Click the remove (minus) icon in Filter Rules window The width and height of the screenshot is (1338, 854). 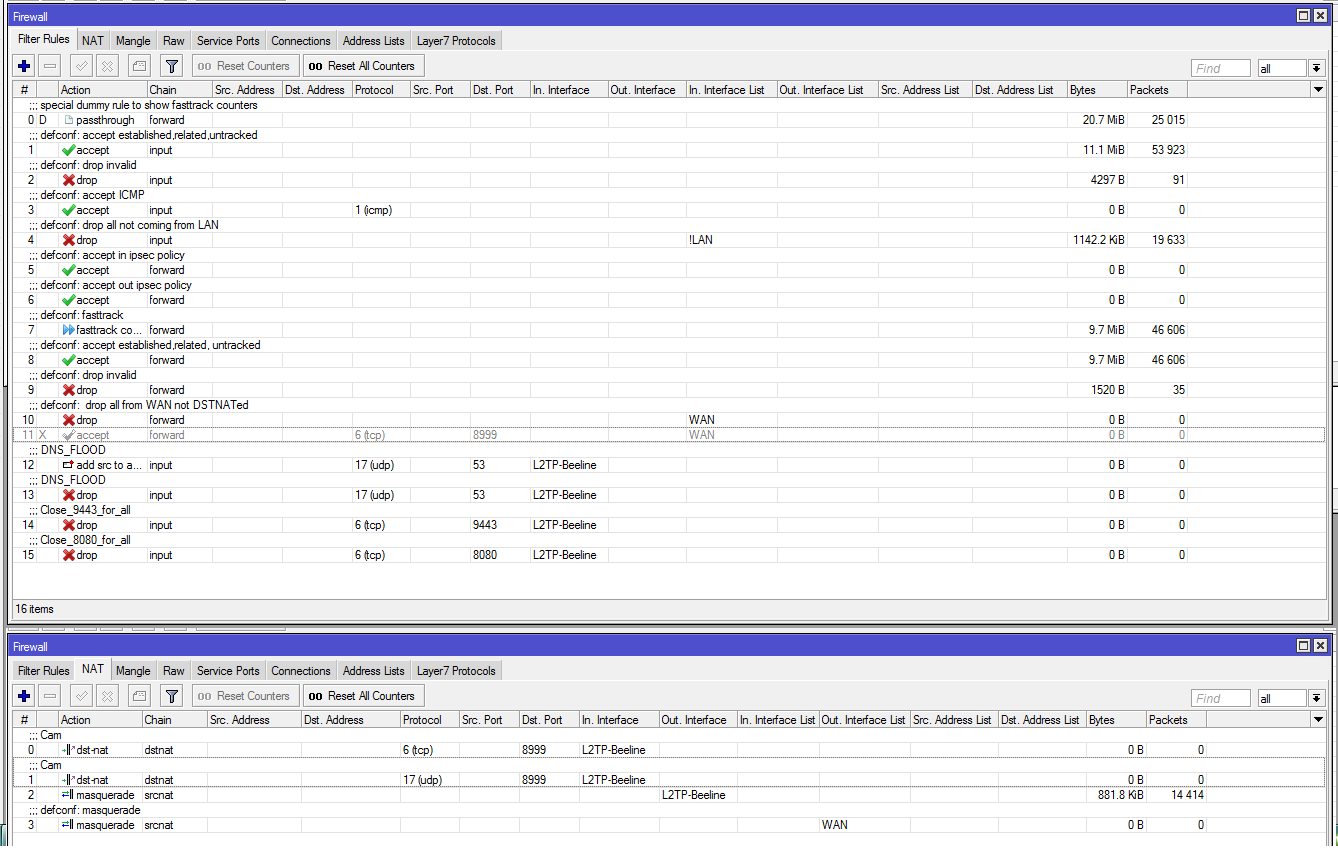coord(50,66)
